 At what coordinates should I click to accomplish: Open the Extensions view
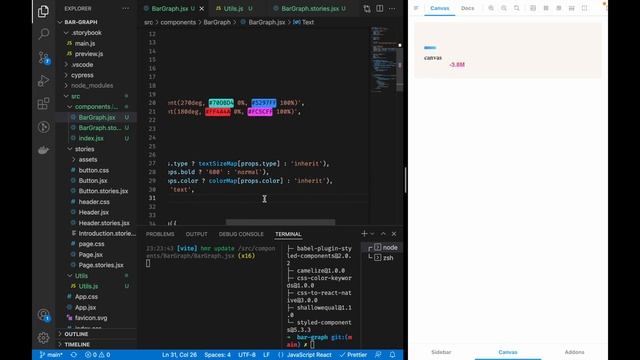click(x=43, y=104)
